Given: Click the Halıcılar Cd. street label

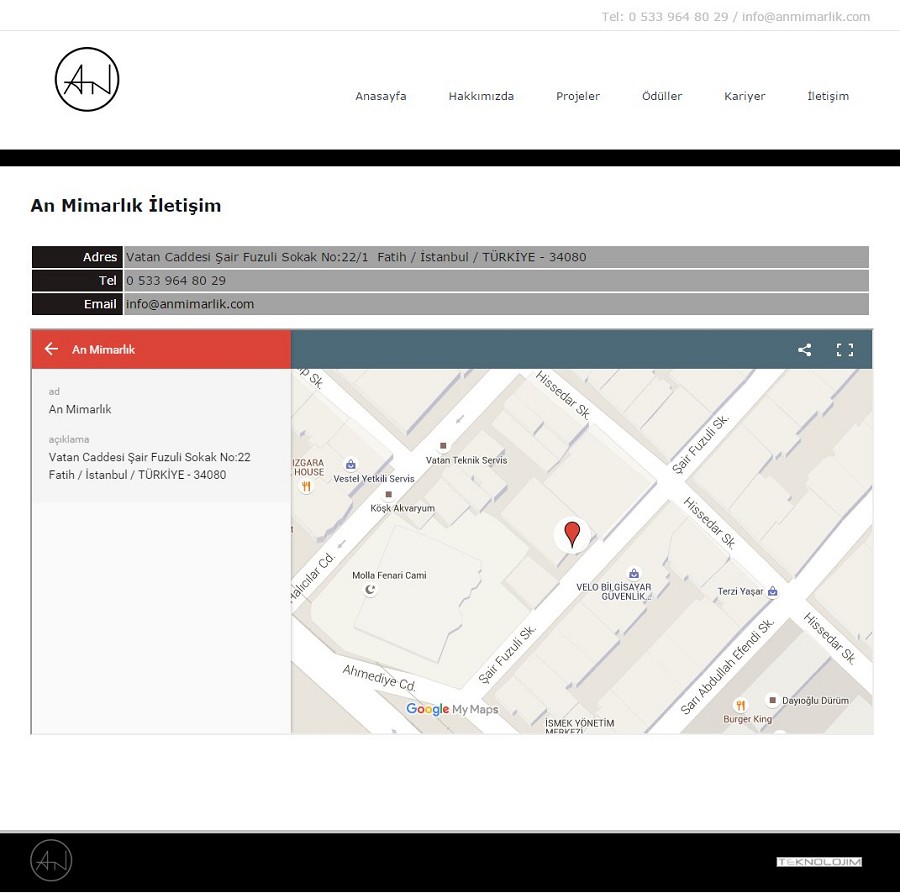Looking at the screenshot, I should (312, 577).
